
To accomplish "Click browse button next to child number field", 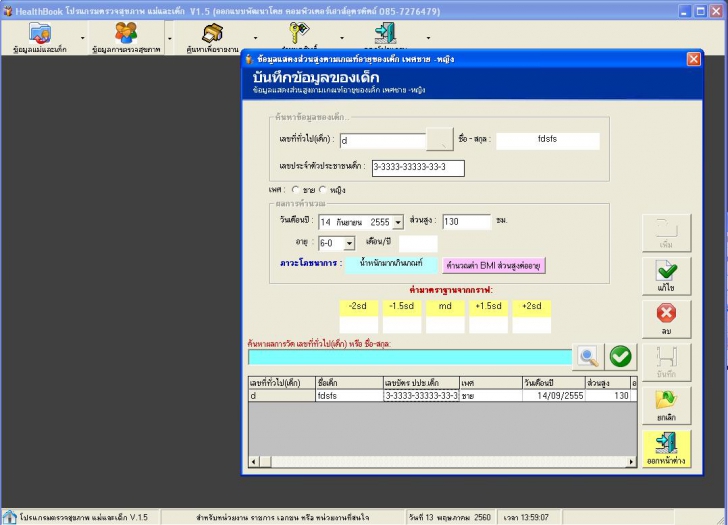I will [x=440, y=140].
